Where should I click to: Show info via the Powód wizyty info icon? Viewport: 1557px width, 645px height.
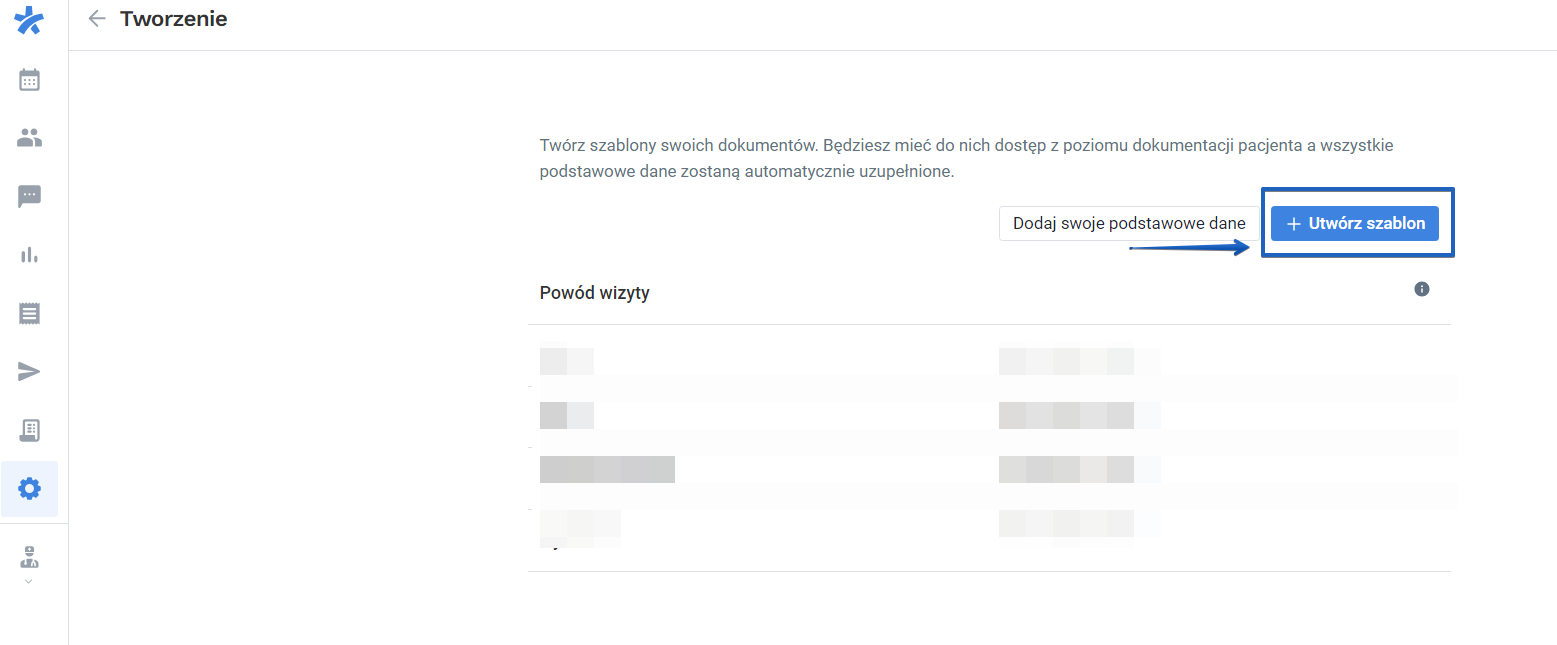(x=1421, y=289)
